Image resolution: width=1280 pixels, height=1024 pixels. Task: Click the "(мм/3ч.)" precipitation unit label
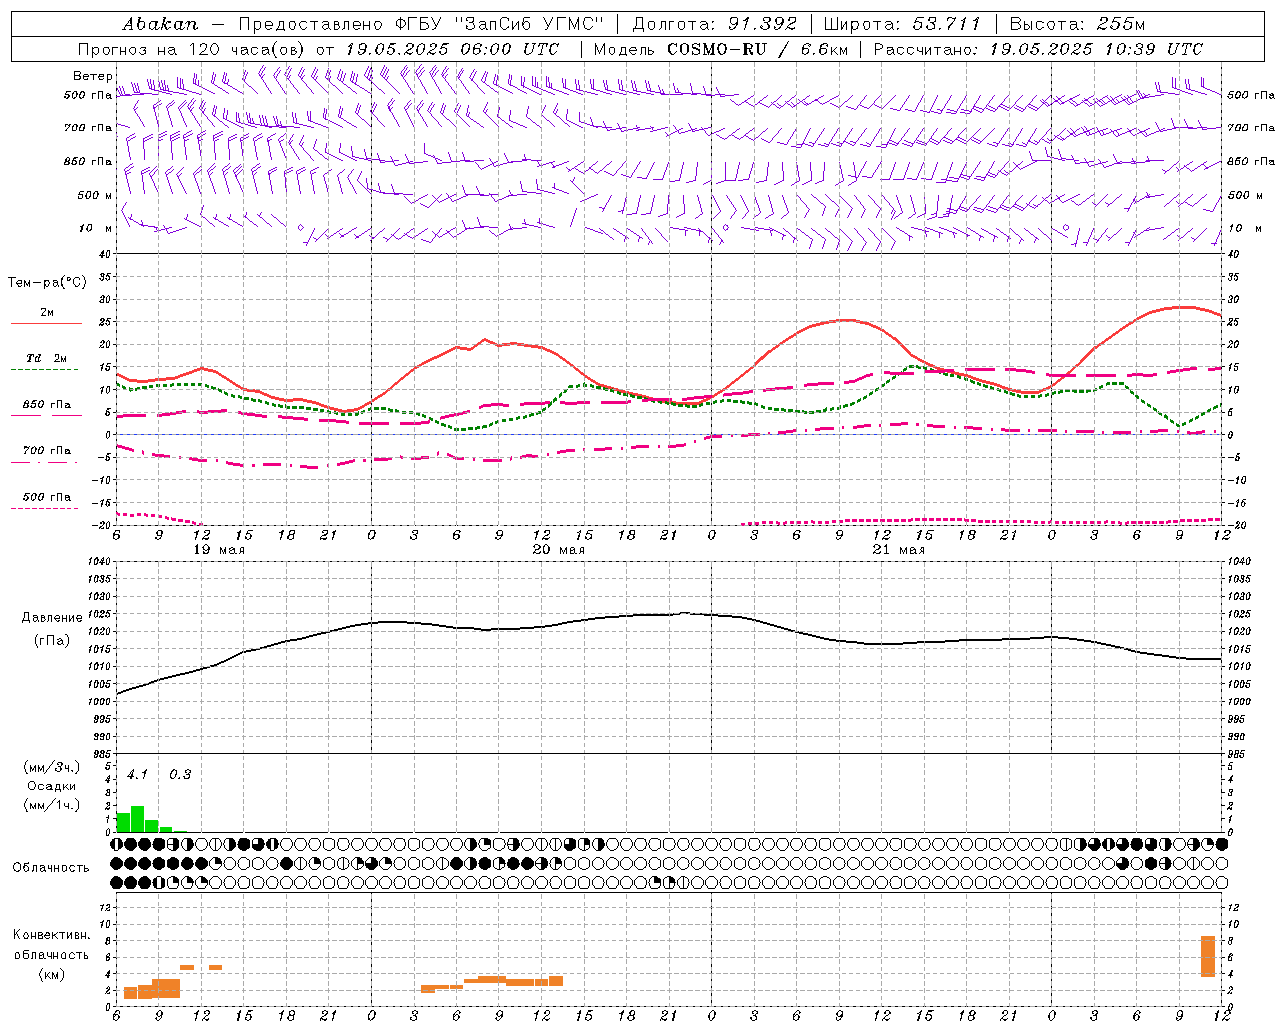coord(52,768)
